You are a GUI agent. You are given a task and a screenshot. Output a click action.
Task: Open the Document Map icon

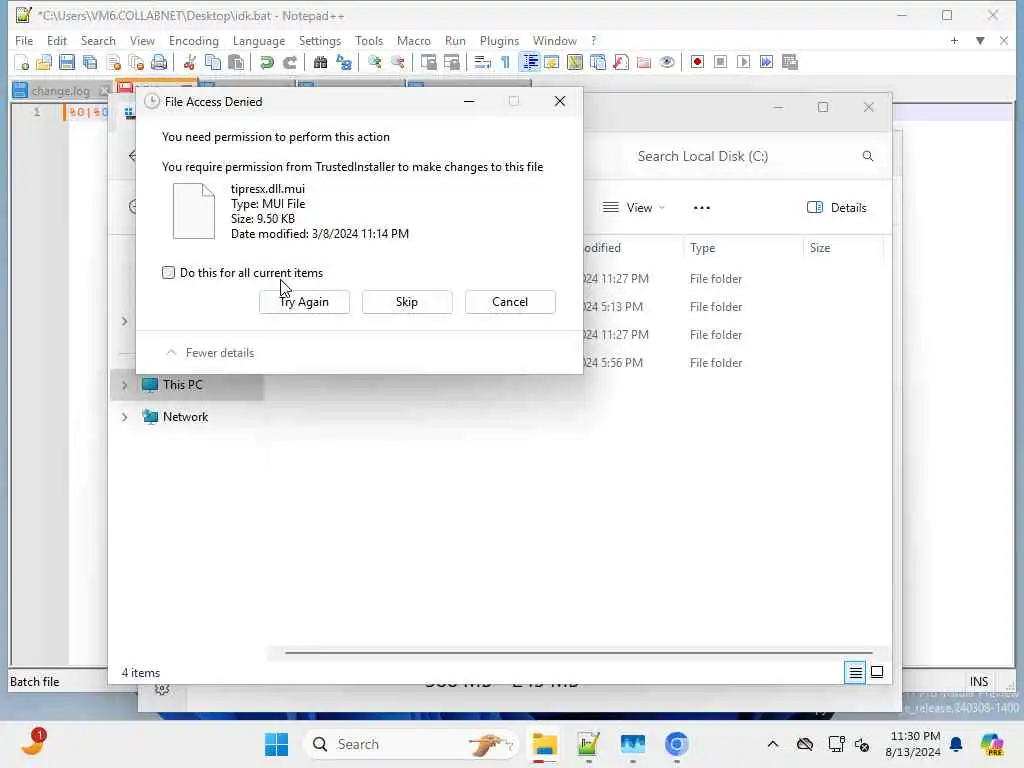pyautogui.click(x=575, y=63)
